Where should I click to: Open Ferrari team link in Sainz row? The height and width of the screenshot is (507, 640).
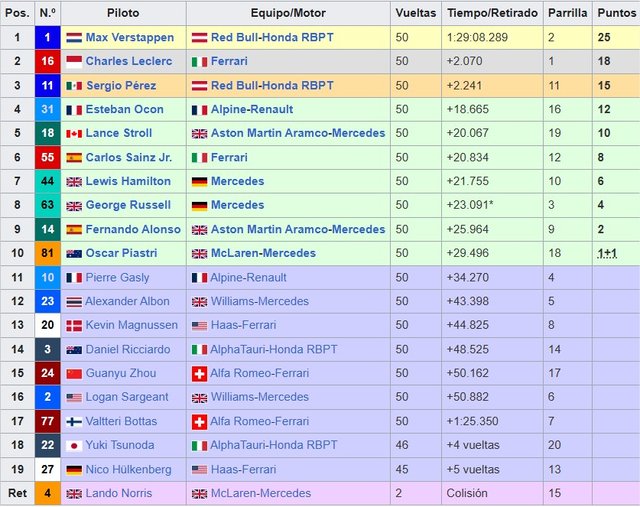click(229, 158)
